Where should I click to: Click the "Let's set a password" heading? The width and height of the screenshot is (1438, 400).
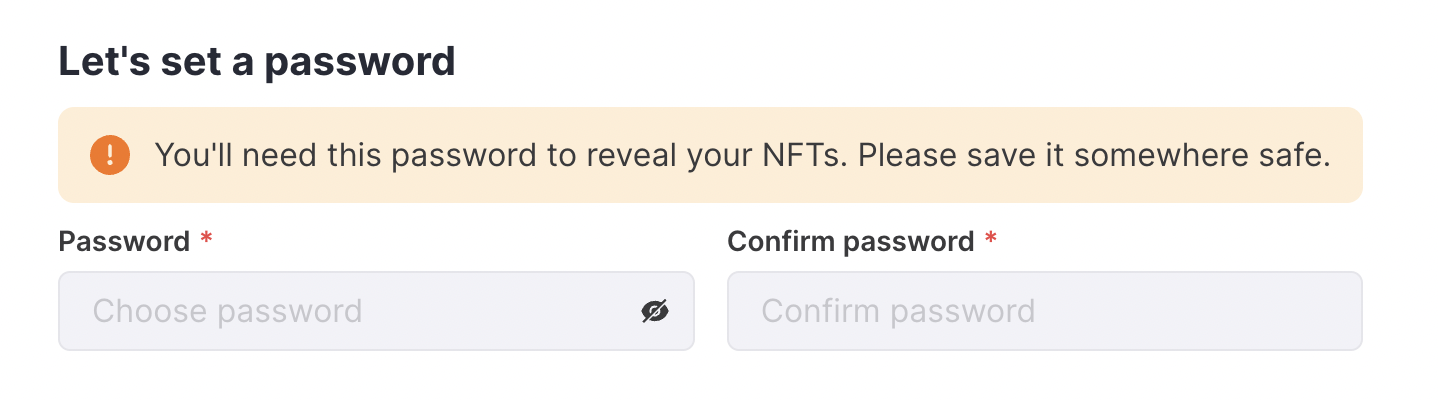click(257, 61)
